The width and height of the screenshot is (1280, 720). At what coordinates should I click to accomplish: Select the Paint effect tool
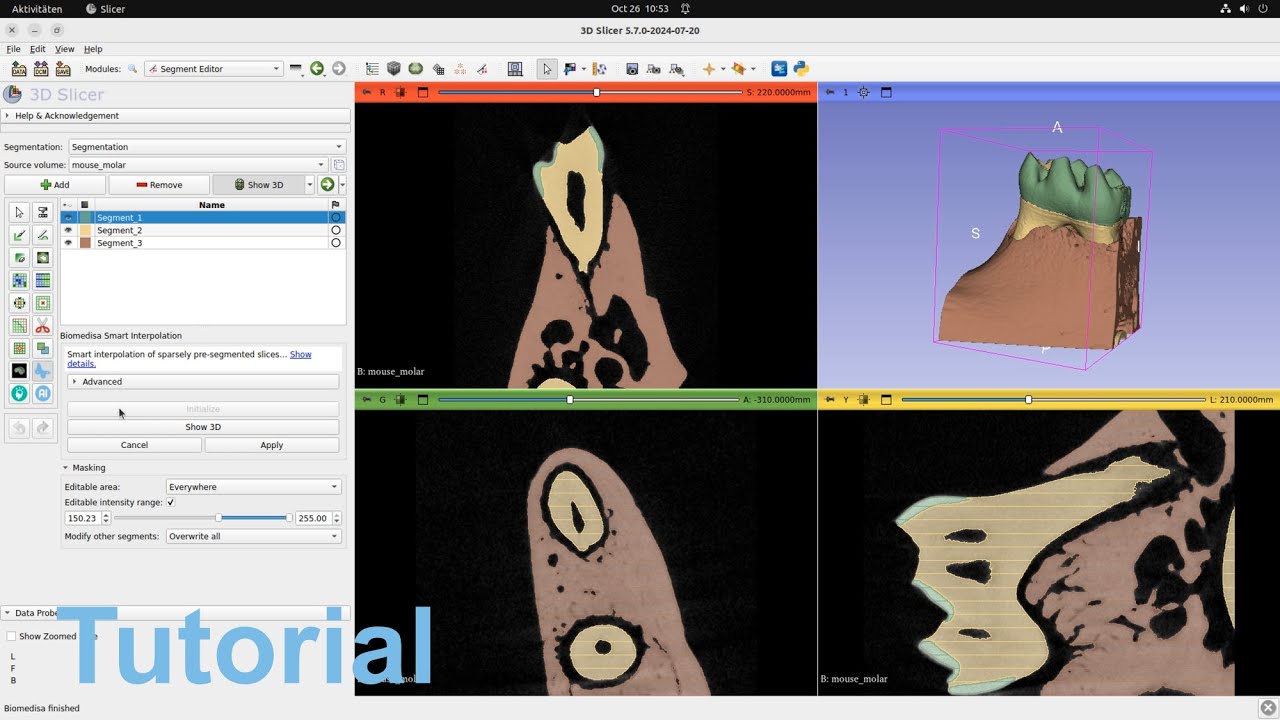(19, 235)
